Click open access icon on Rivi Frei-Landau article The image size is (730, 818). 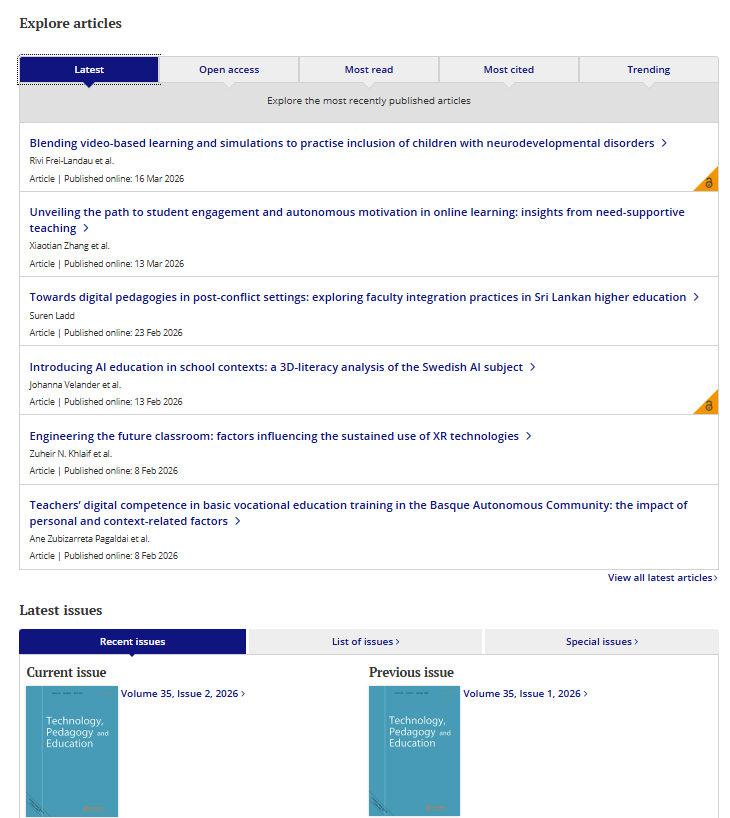coord(709,183)
